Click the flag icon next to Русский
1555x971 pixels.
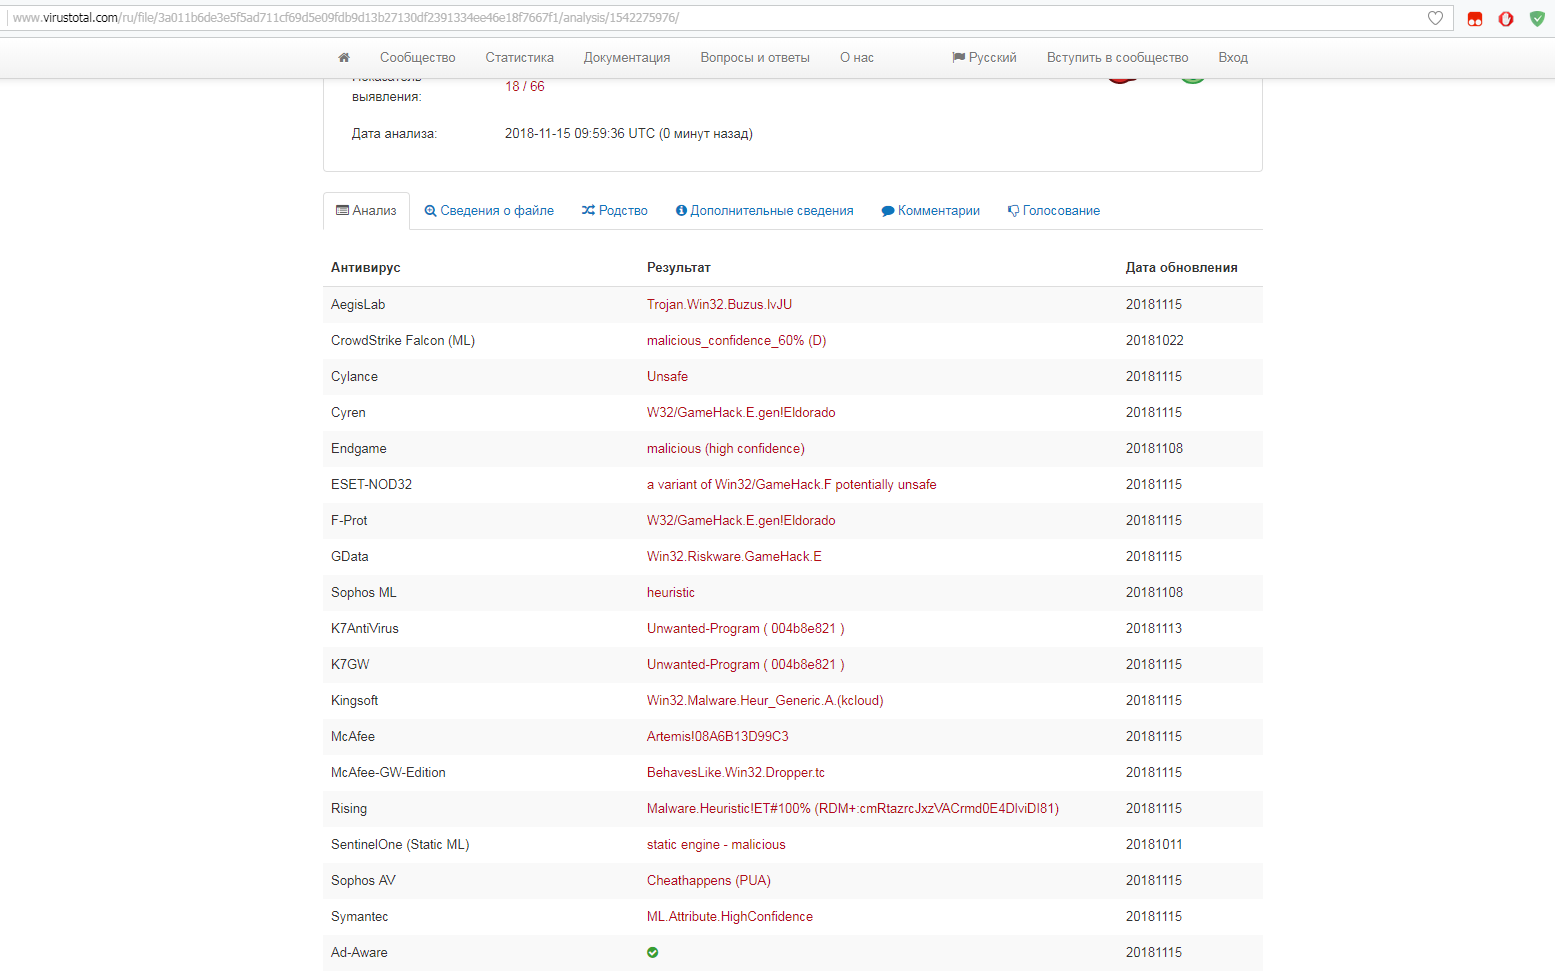(958, 57)
